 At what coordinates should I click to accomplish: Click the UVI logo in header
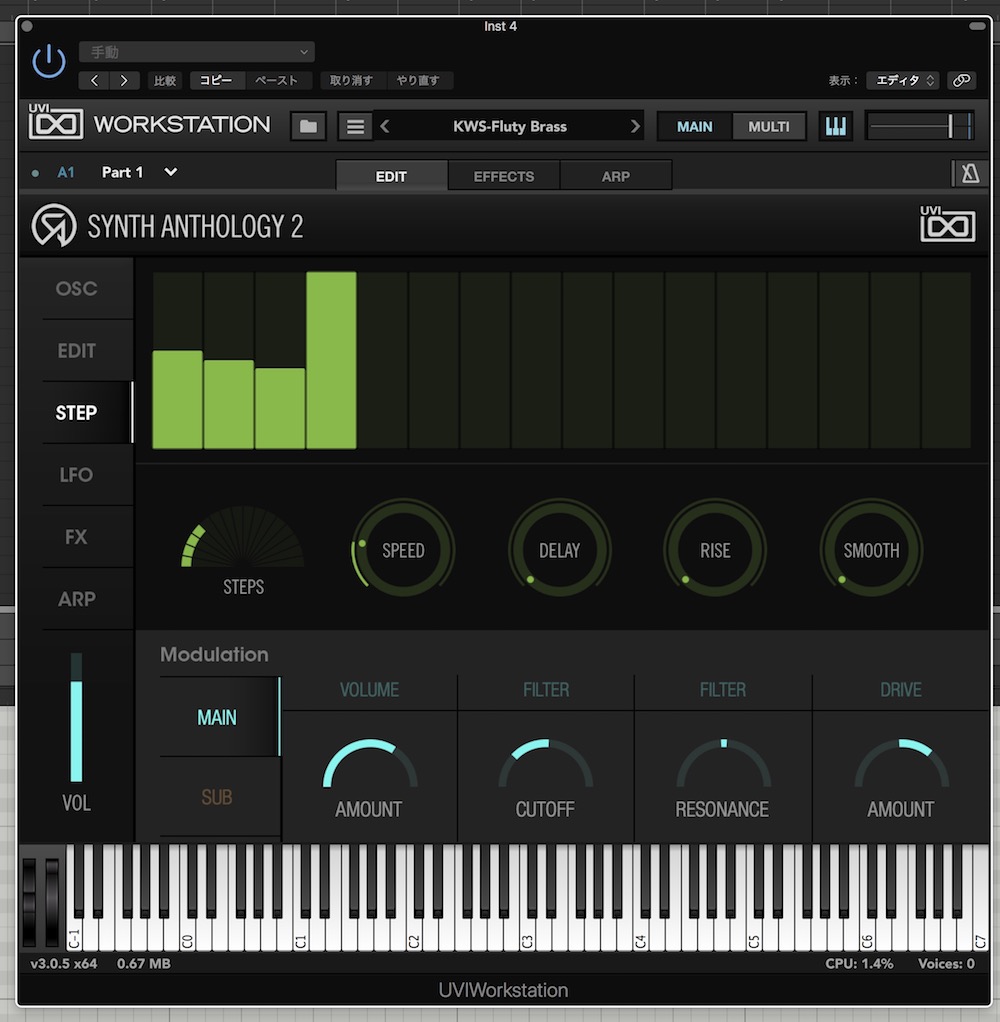click(55, 125)
